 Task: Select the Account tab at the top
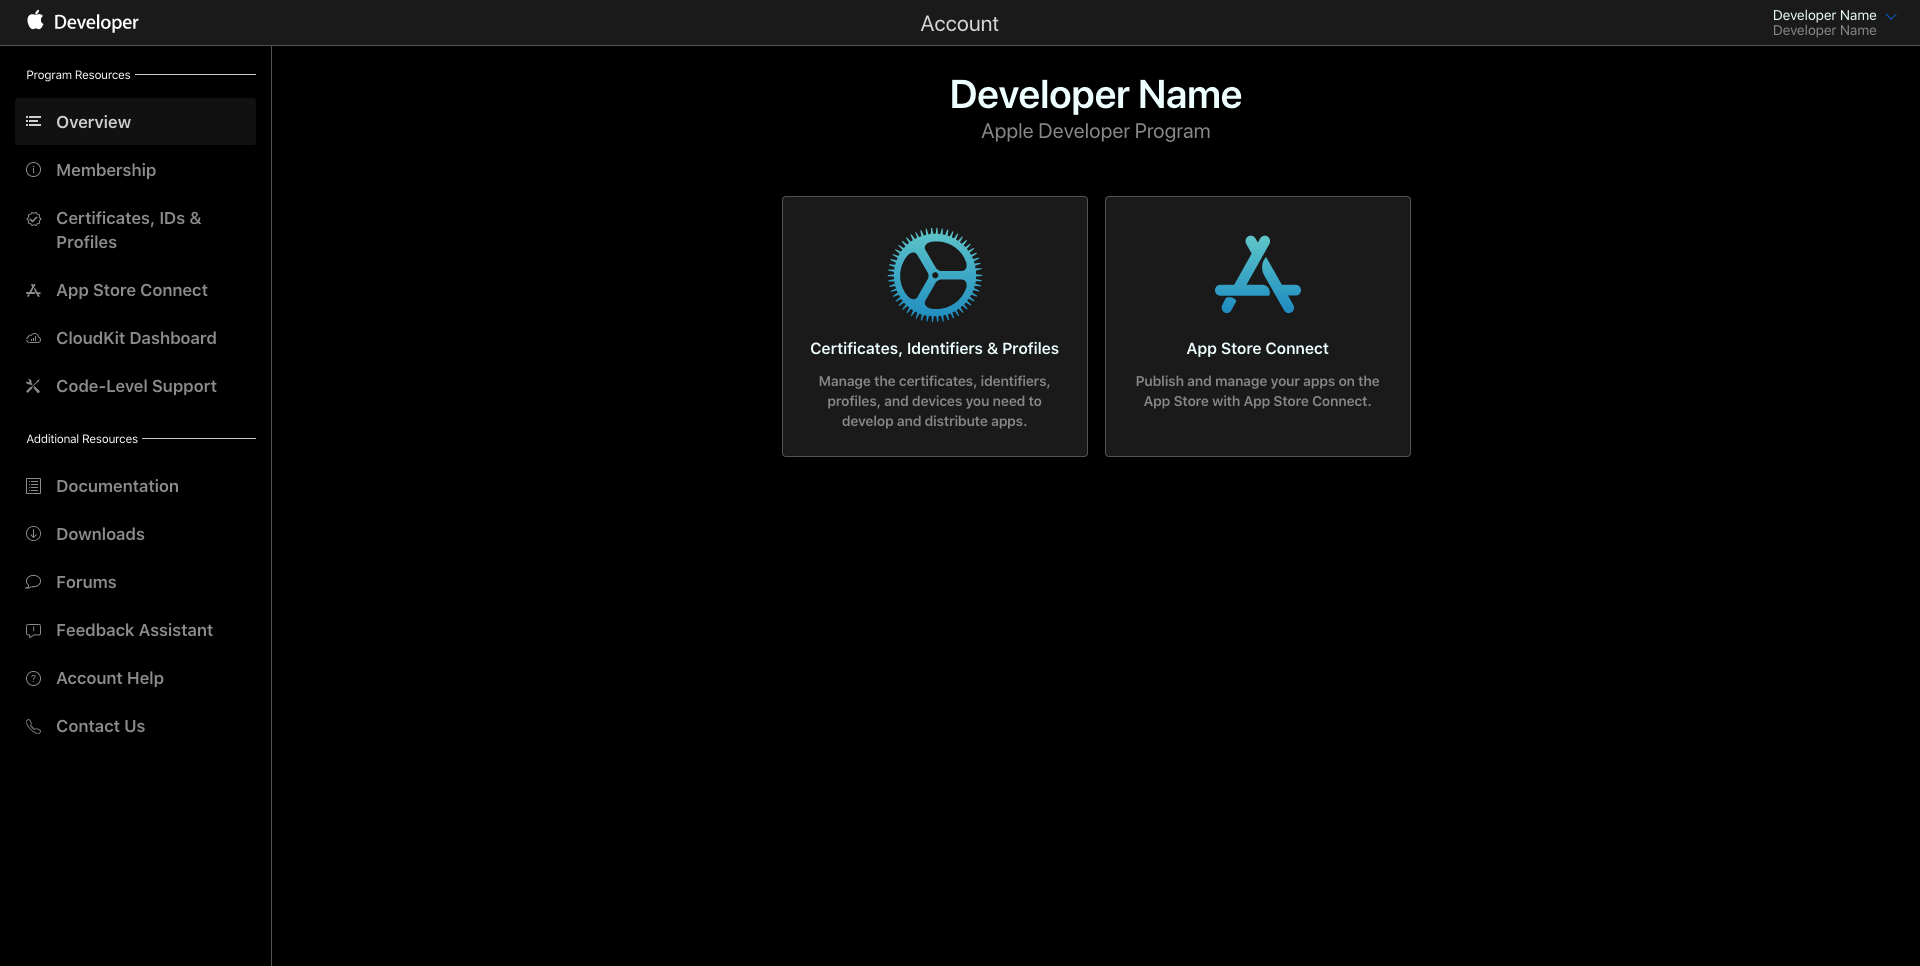960,23
